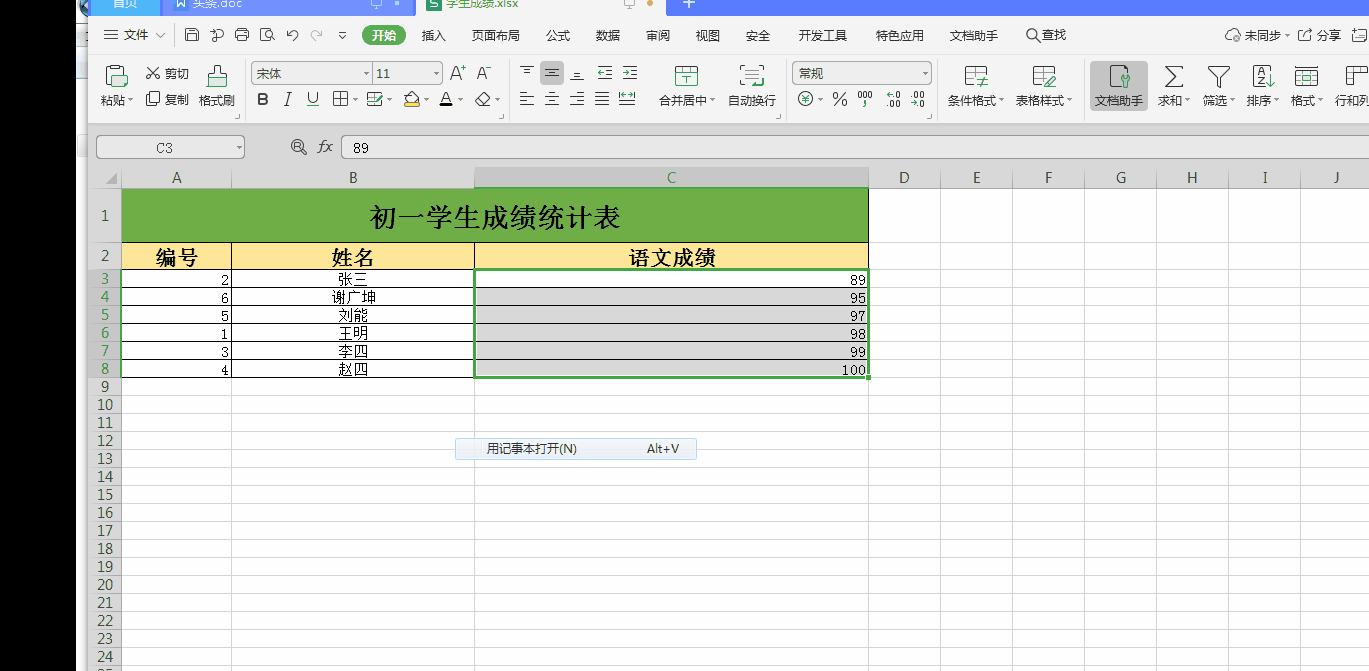Click the Undo arrow

pyautogui.click(x=292, y=35)
